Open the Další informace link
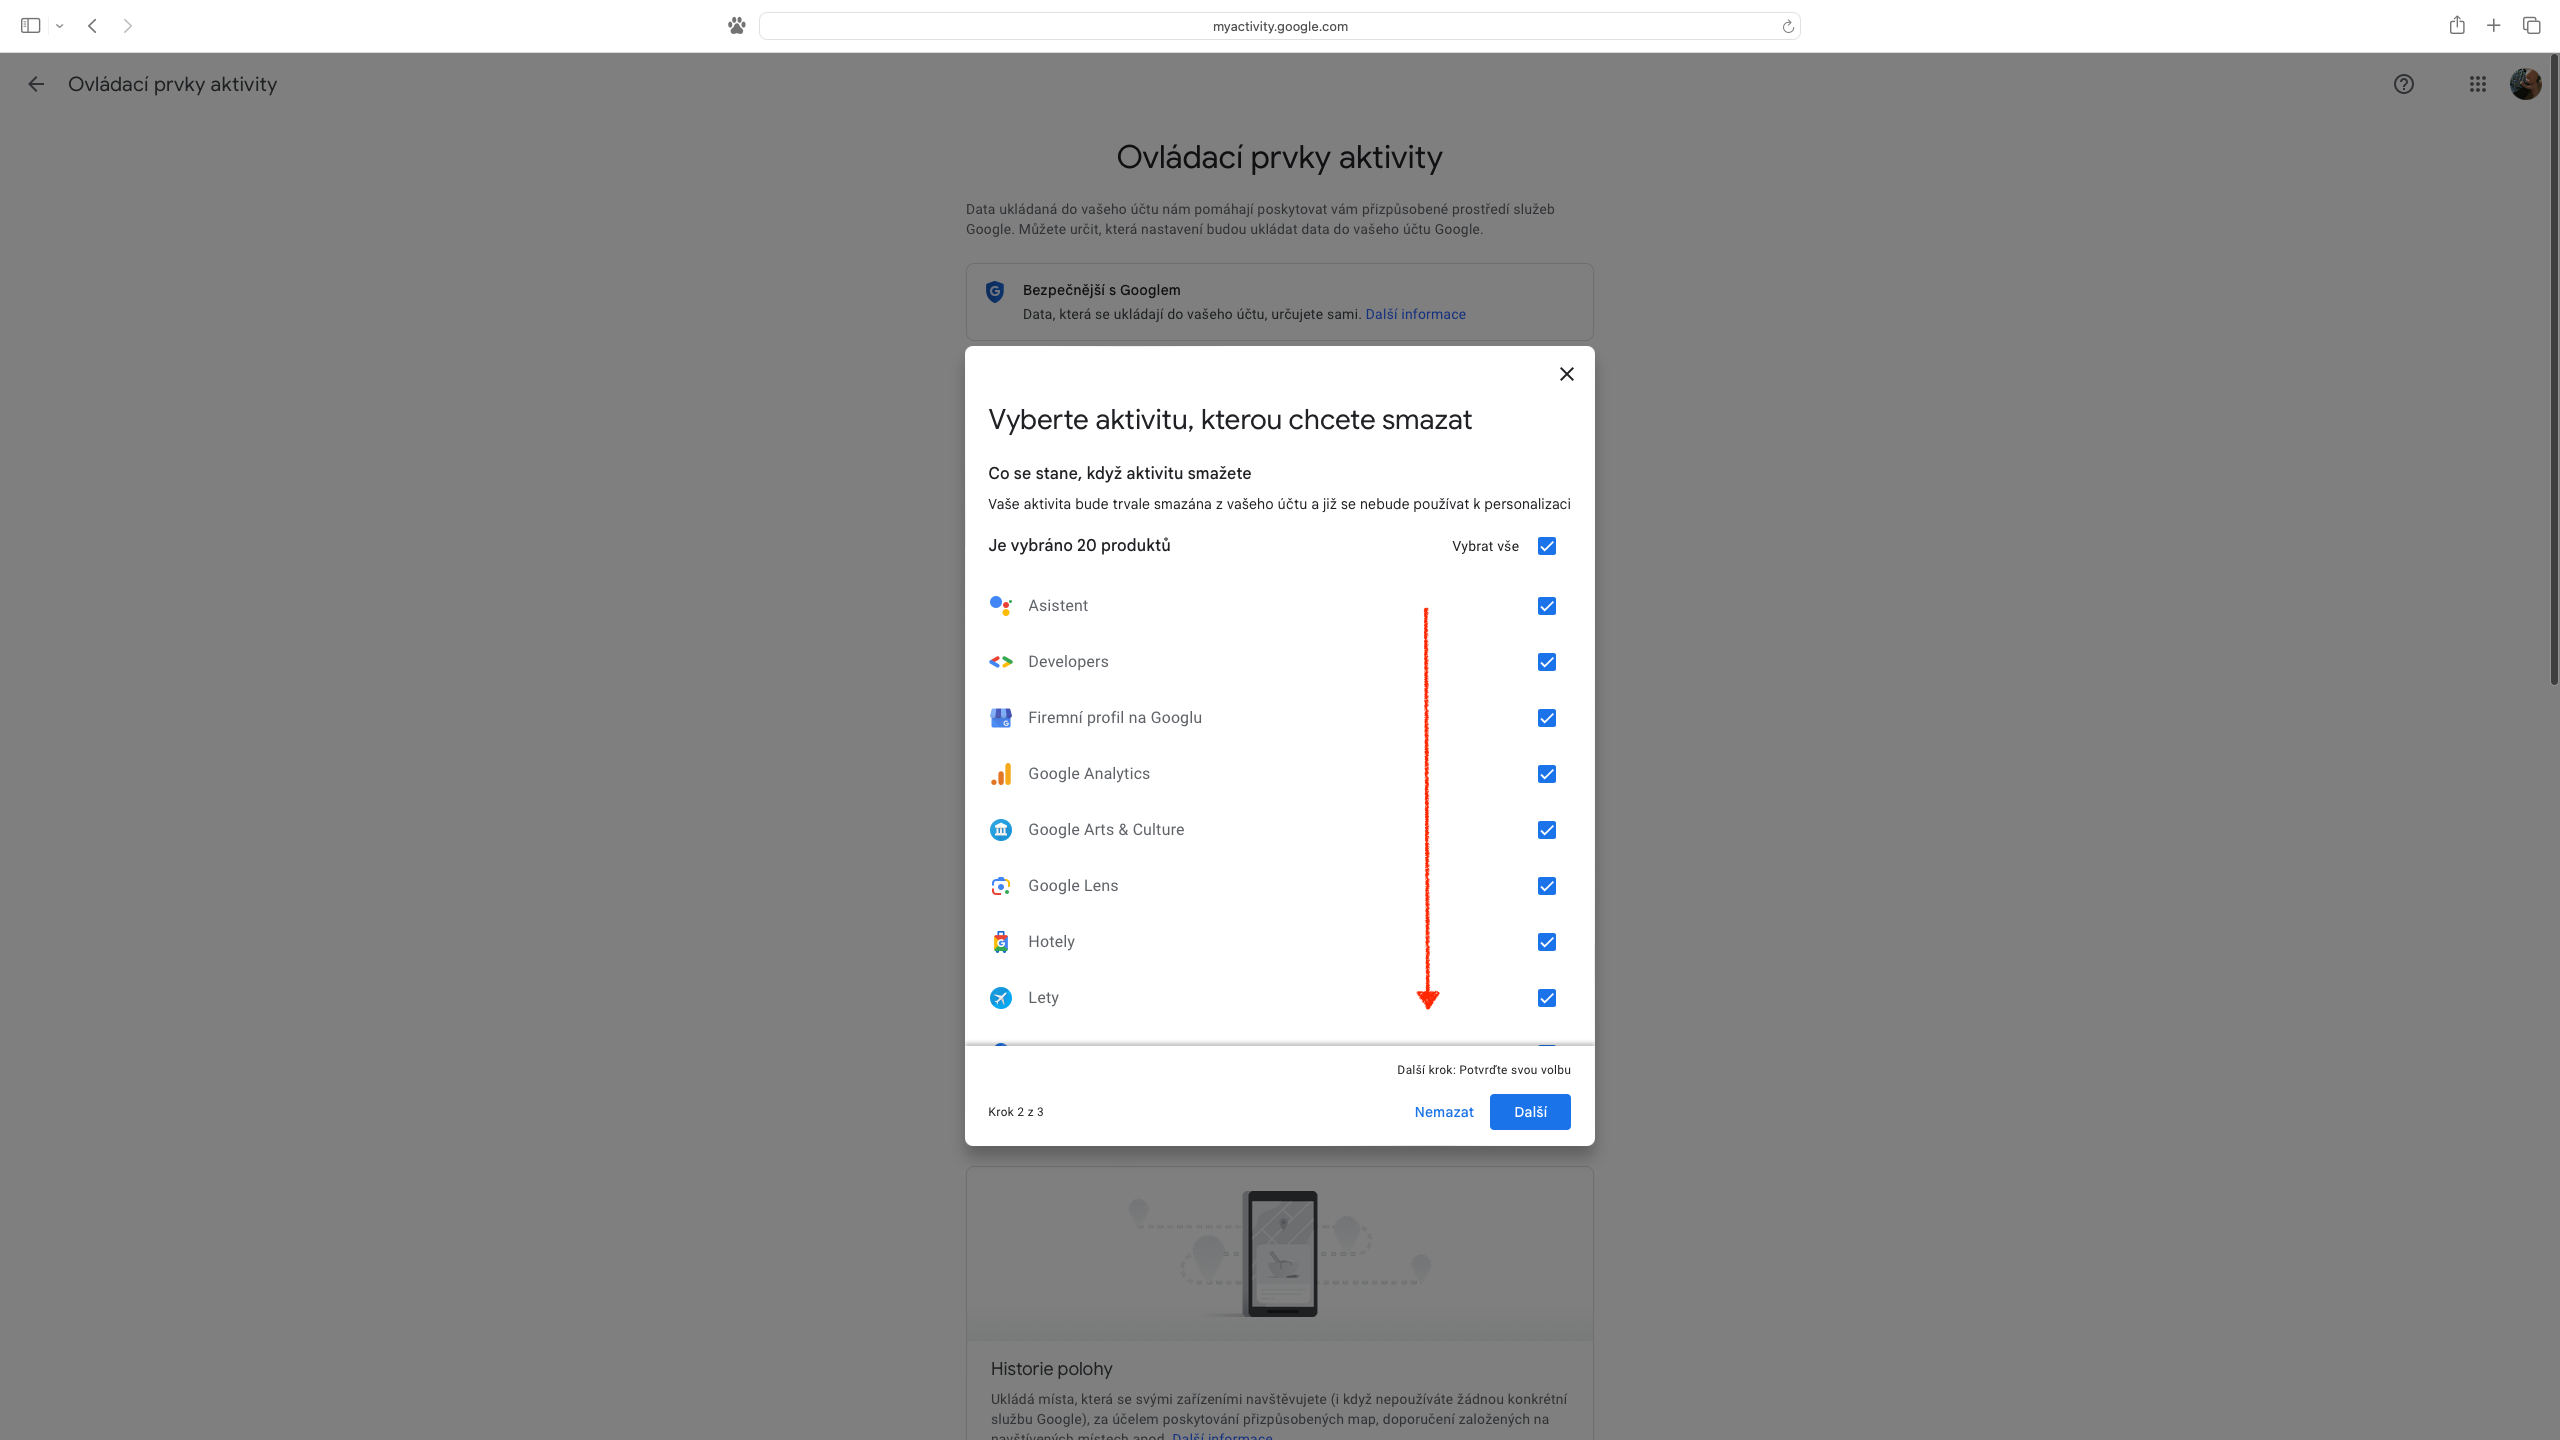 pos(1415,314)
